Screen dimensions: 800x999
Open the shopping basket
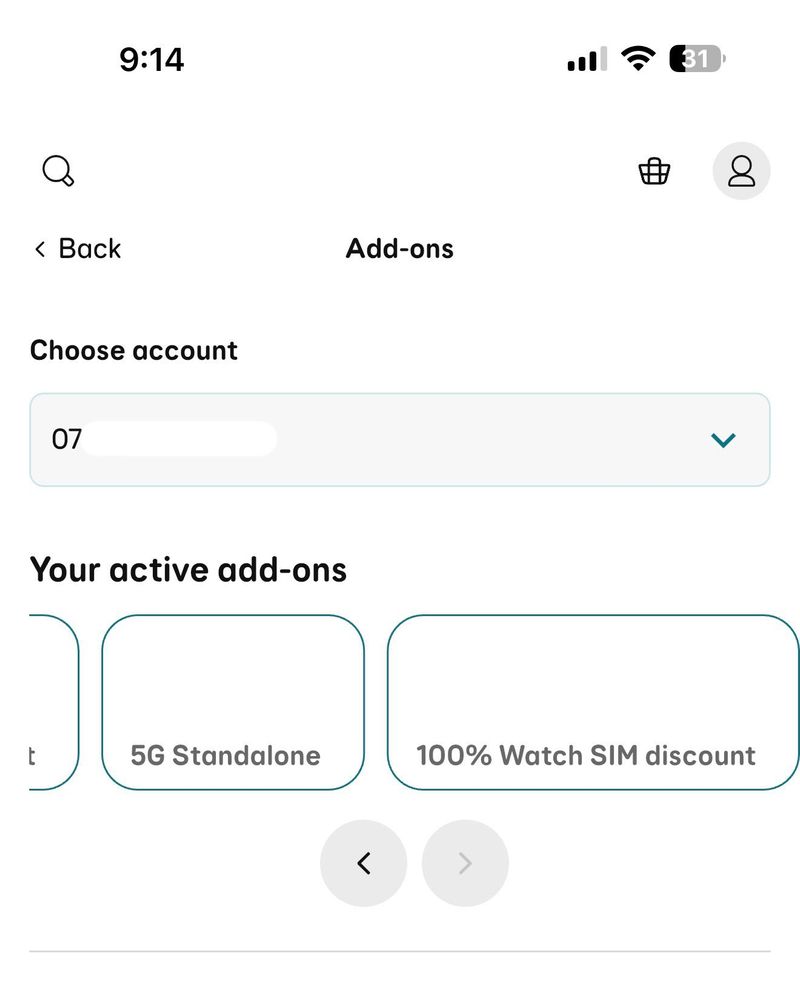[x=654, y=172]
